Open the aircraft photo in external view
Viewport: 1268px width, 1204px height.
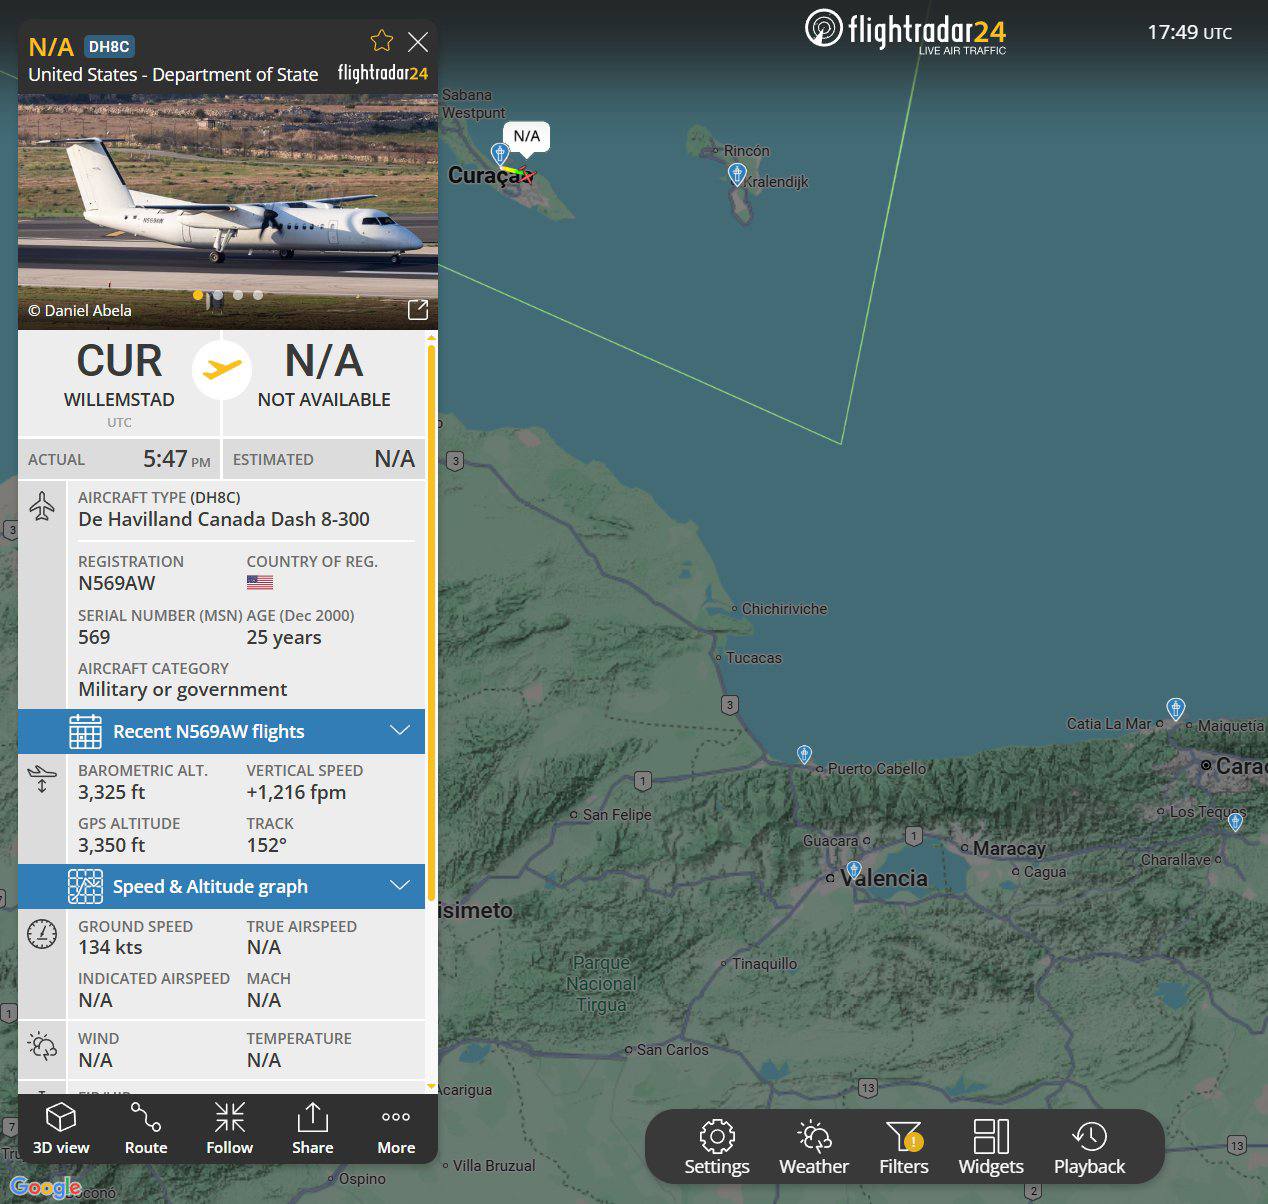pyautogui.click(x=418, y=310)
